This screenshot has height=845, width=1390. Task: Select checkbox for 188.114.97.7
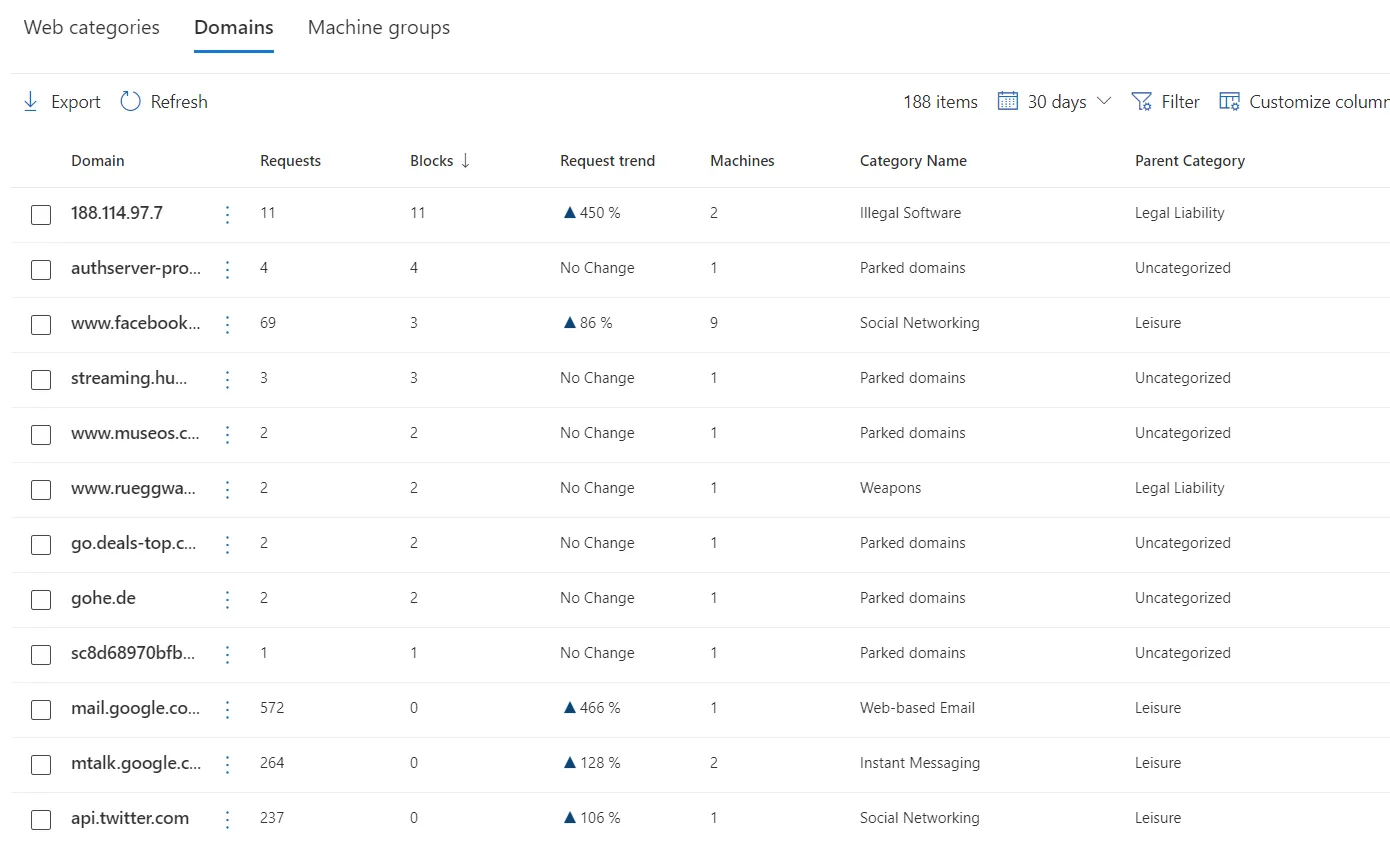41,215
